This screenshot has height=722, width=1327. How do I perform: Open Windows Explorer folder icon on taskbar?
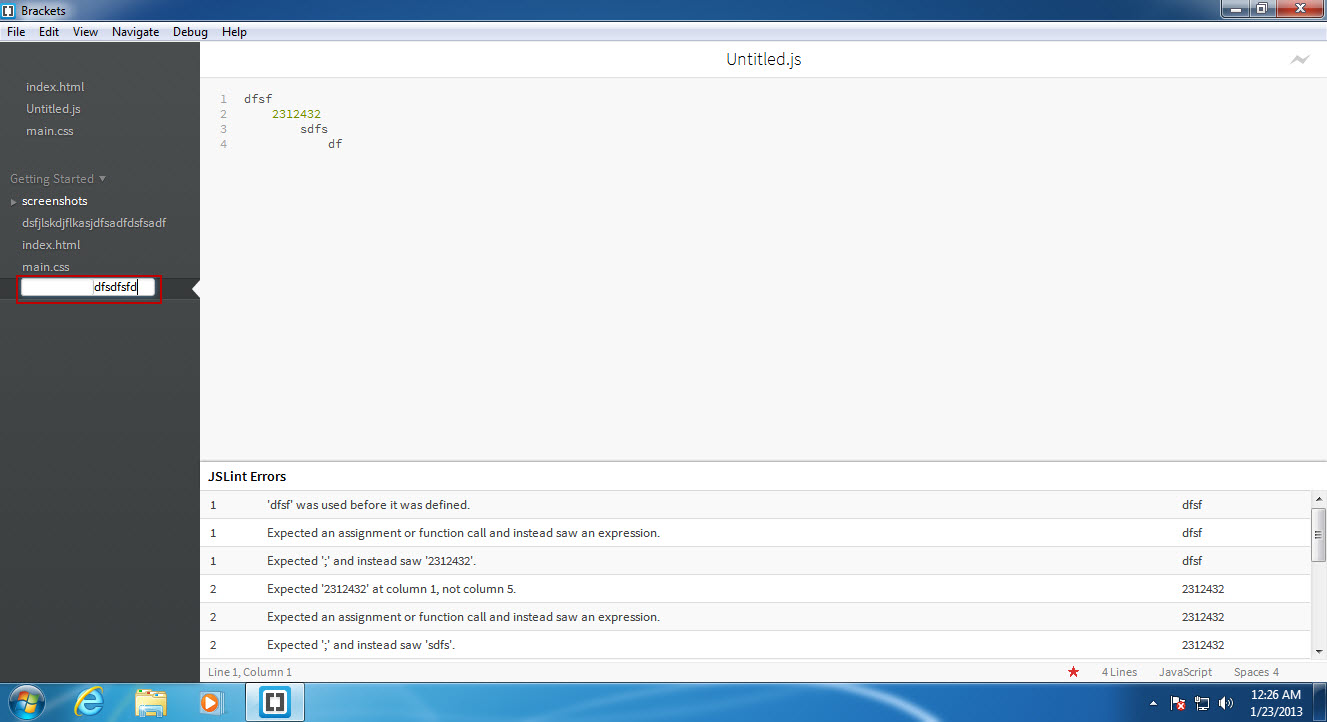coord(150,702)
